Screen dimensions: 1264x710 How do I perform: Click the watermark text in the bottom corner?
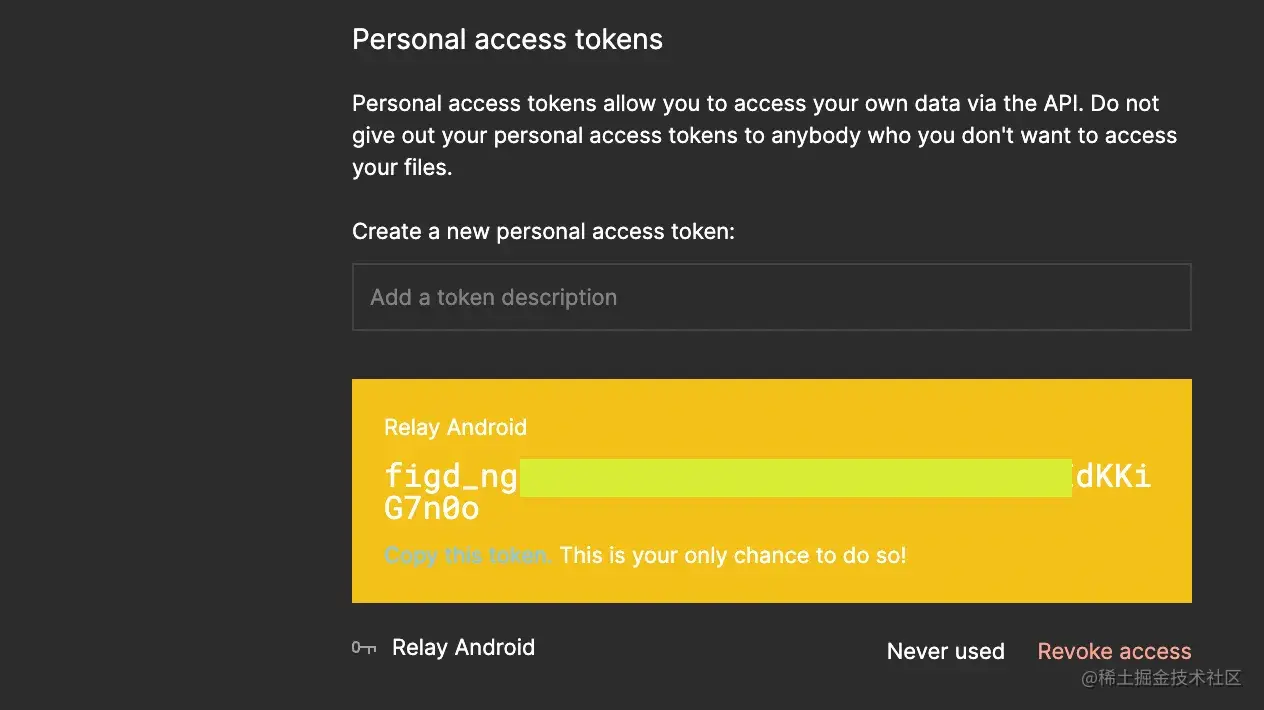click(x=1158, y=678)
